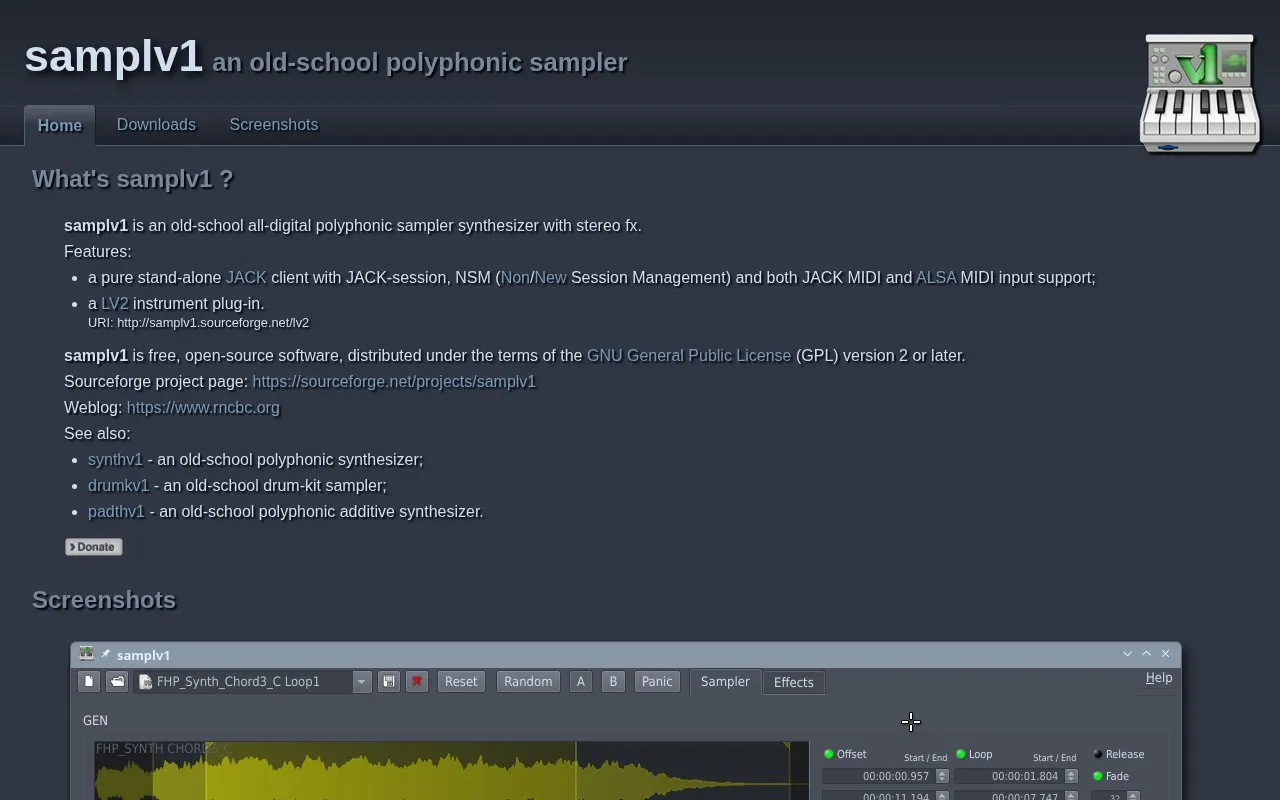Open the sourceforge.net/projects/samplv1 link
This screenshot has height=800, width=1280.
click(x=394, y=381)
